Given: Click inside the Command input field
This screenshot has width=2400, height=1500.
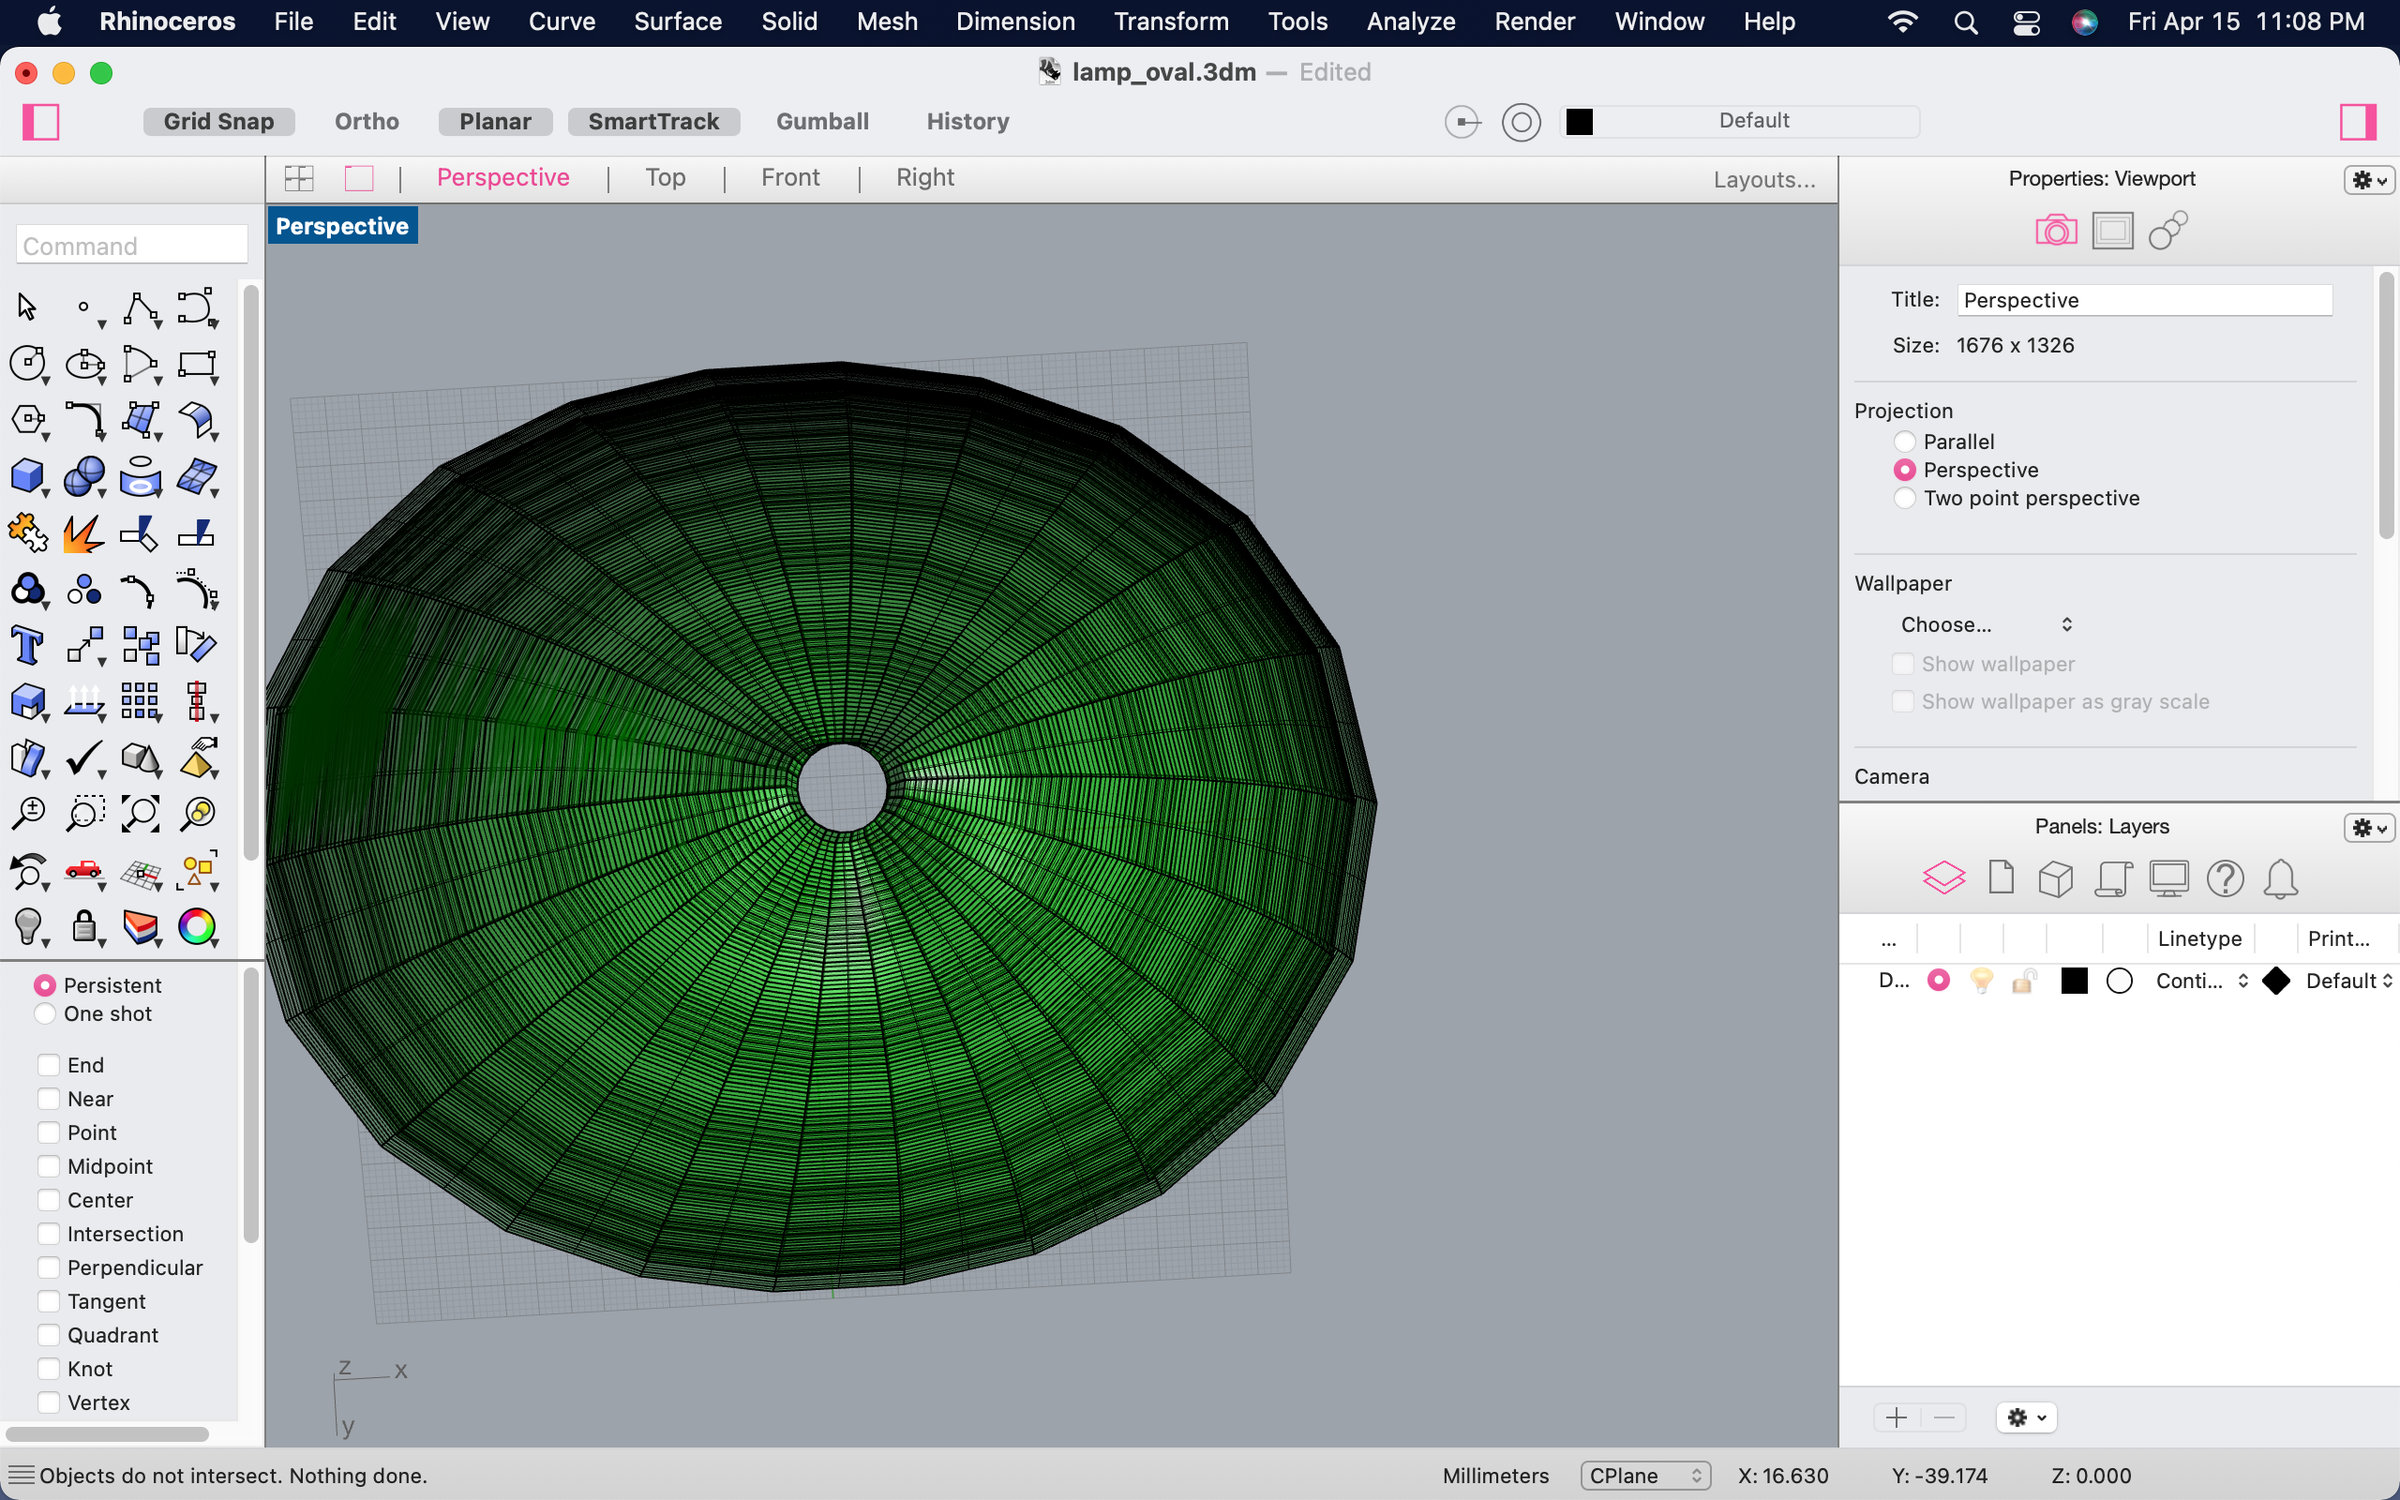Looking at the screenshot, I should pos(131,245).
